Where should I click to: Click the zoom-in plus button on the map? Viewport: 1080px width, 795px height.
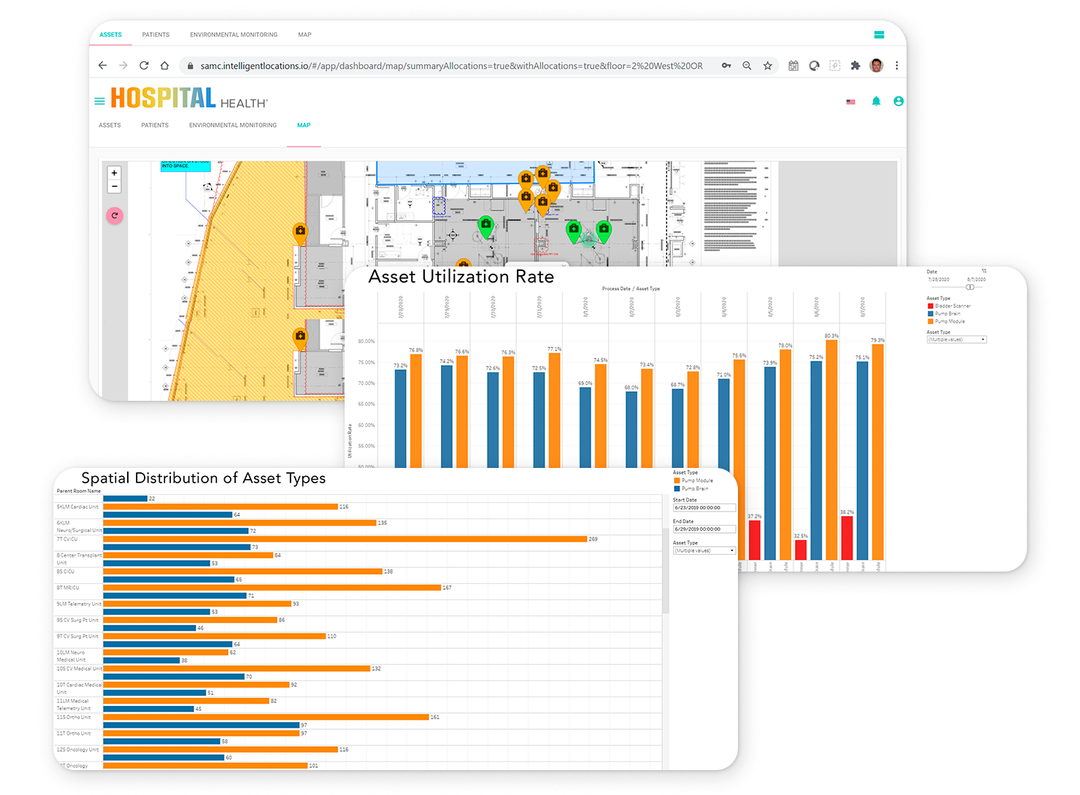115,172
